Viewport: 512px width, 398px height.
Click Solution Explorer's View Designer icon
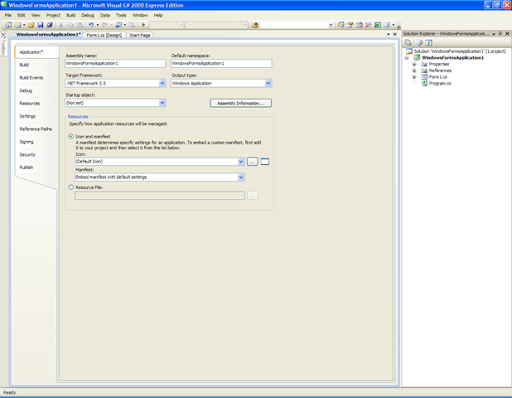pyautogui.click(x=429, y=43)
